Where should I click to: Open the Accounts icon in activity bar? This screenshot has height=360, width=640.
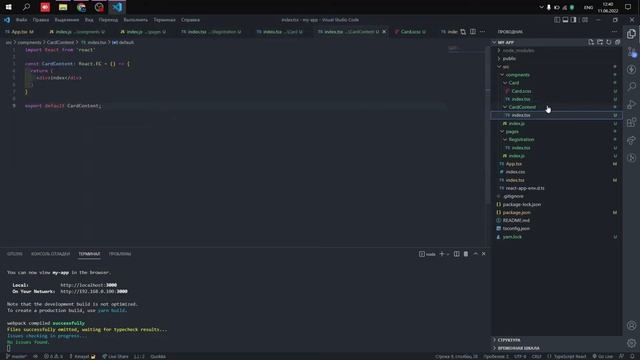tap(631, 325)
